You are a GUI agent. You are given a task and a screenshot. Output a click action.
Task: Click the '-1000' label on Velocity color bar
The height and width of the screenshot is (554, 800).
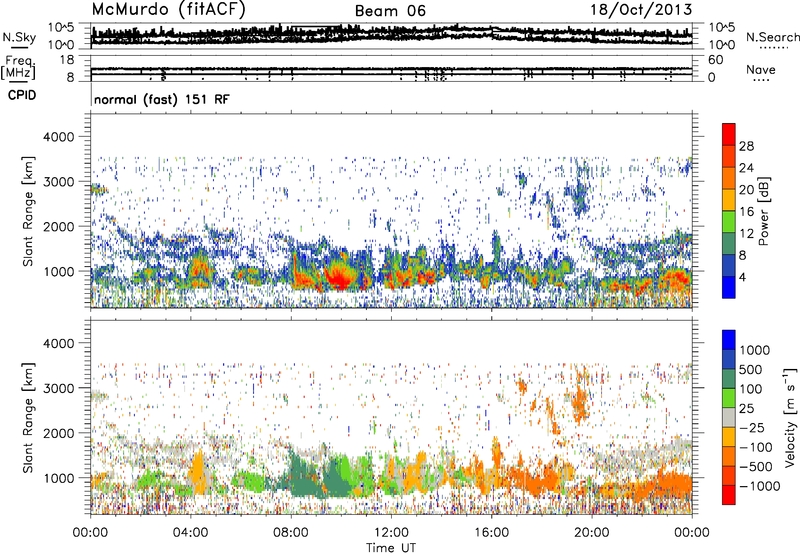(760, 486)
